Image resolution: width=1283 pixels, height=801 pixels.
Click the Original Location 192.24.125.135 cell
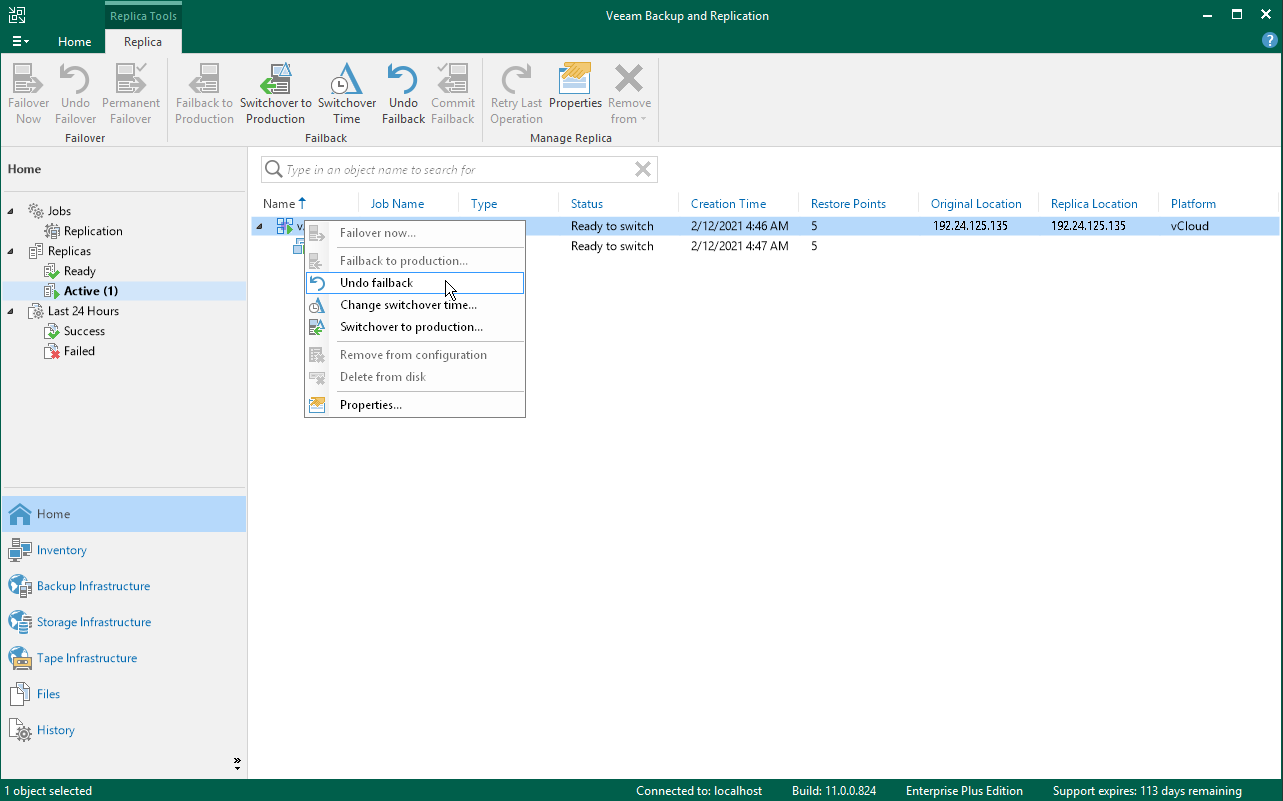tap(970, 226)
